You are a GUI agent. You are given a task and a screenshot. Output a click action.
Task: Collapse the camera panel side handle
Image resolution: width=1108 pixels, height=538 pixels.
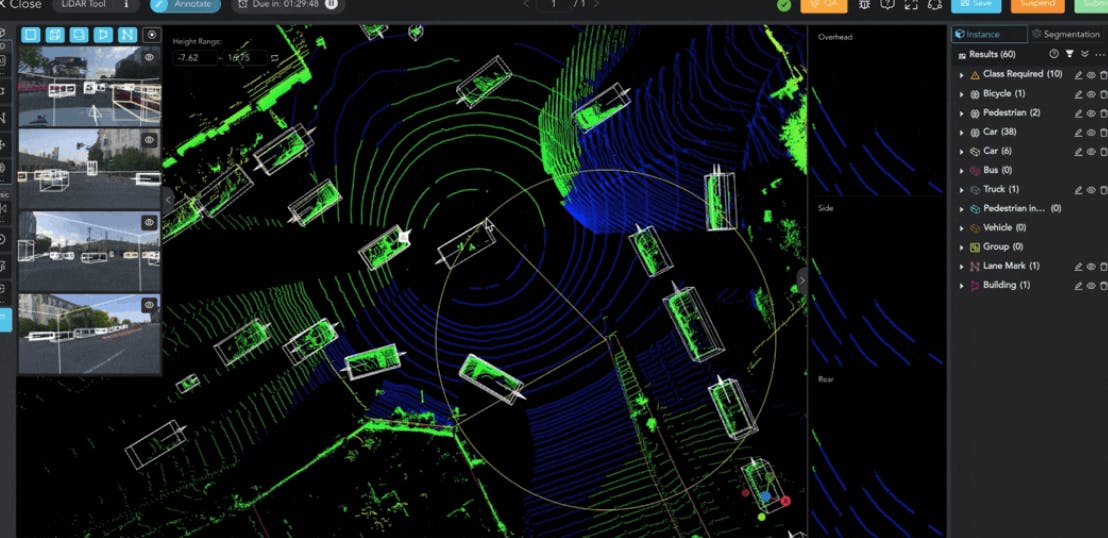pos(167,200)
